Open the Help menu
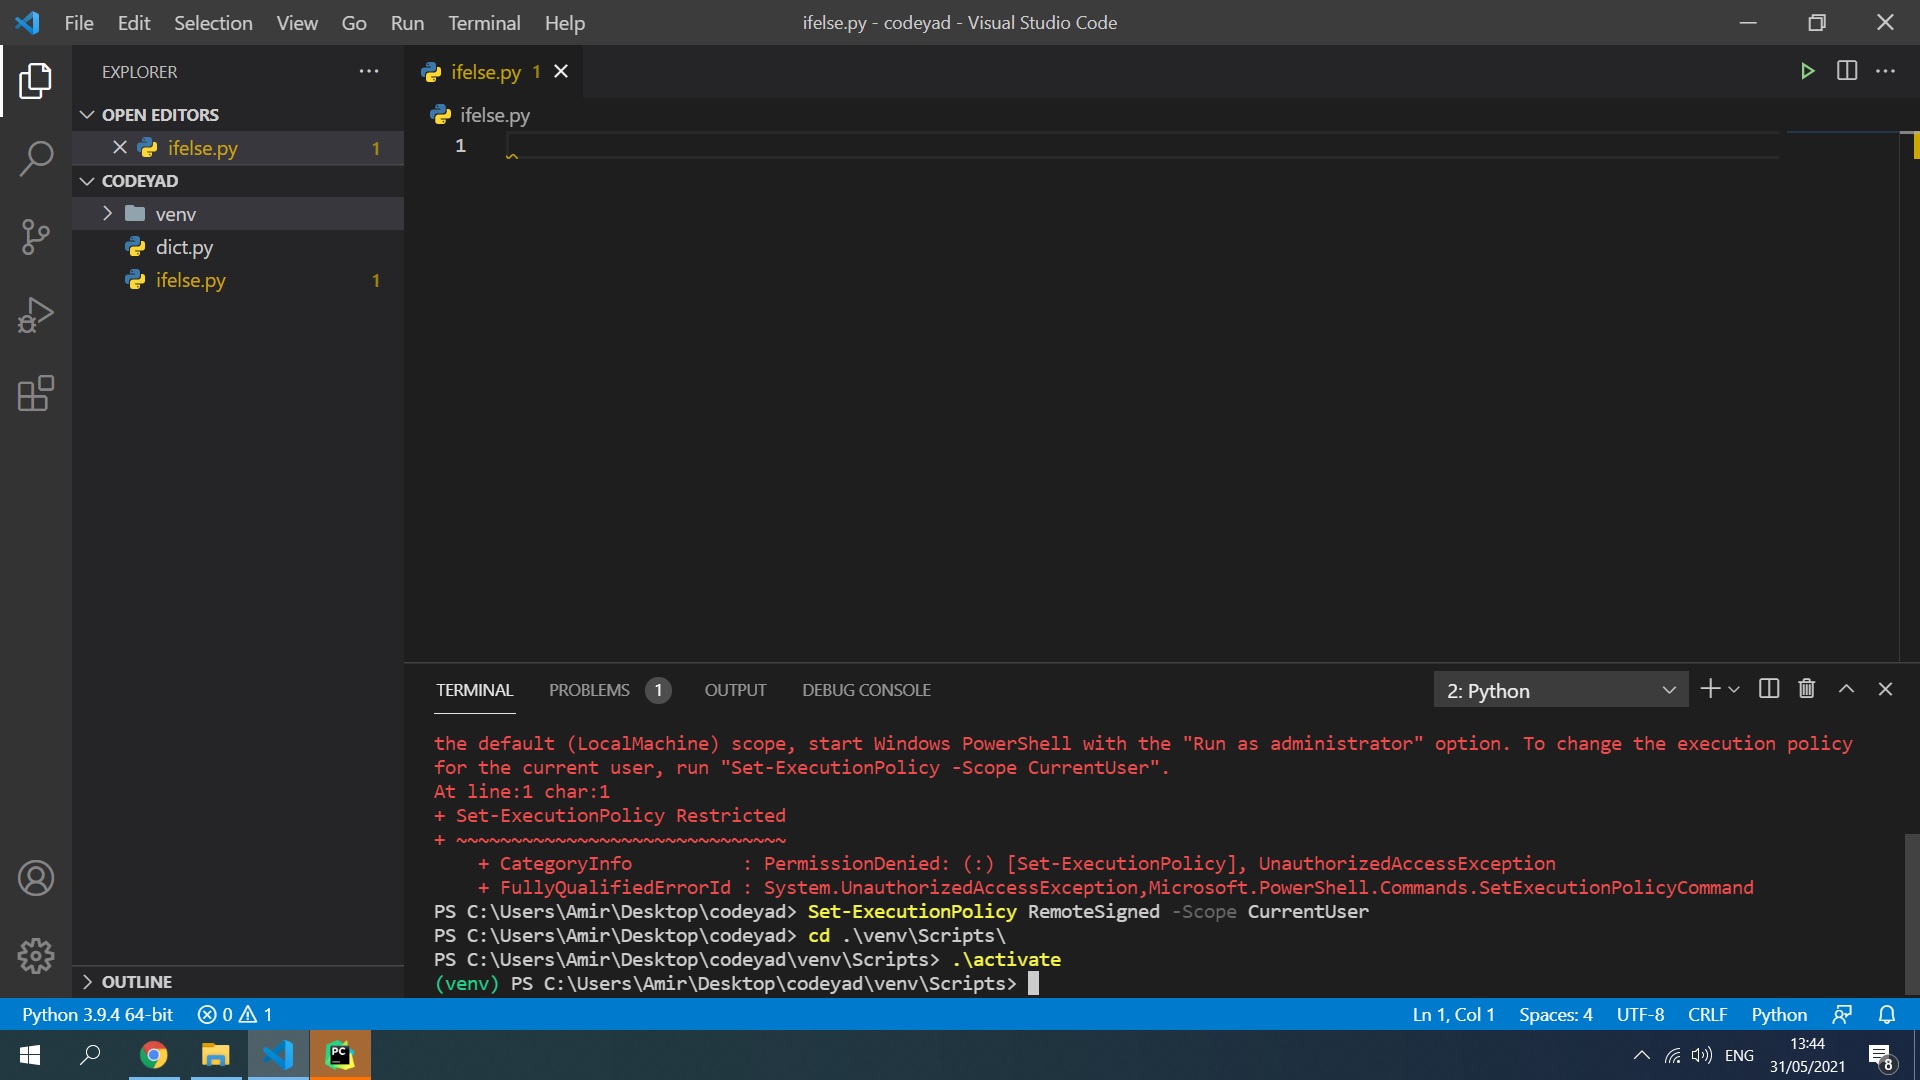 click(565, 22)
